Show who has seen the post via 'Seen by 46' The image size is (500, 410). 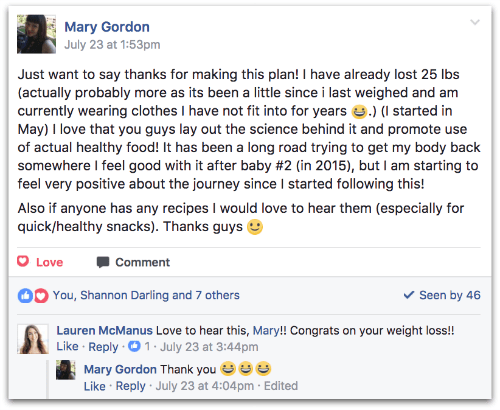(450, 295)
